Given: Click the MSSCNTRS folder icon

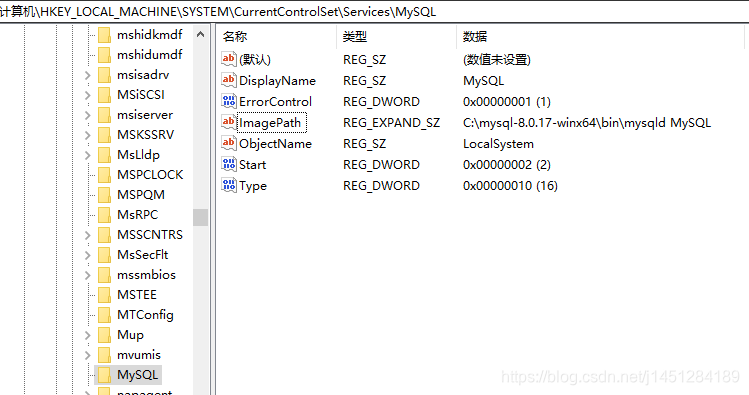Looking at the screenshot, I should tap(104, 235).
